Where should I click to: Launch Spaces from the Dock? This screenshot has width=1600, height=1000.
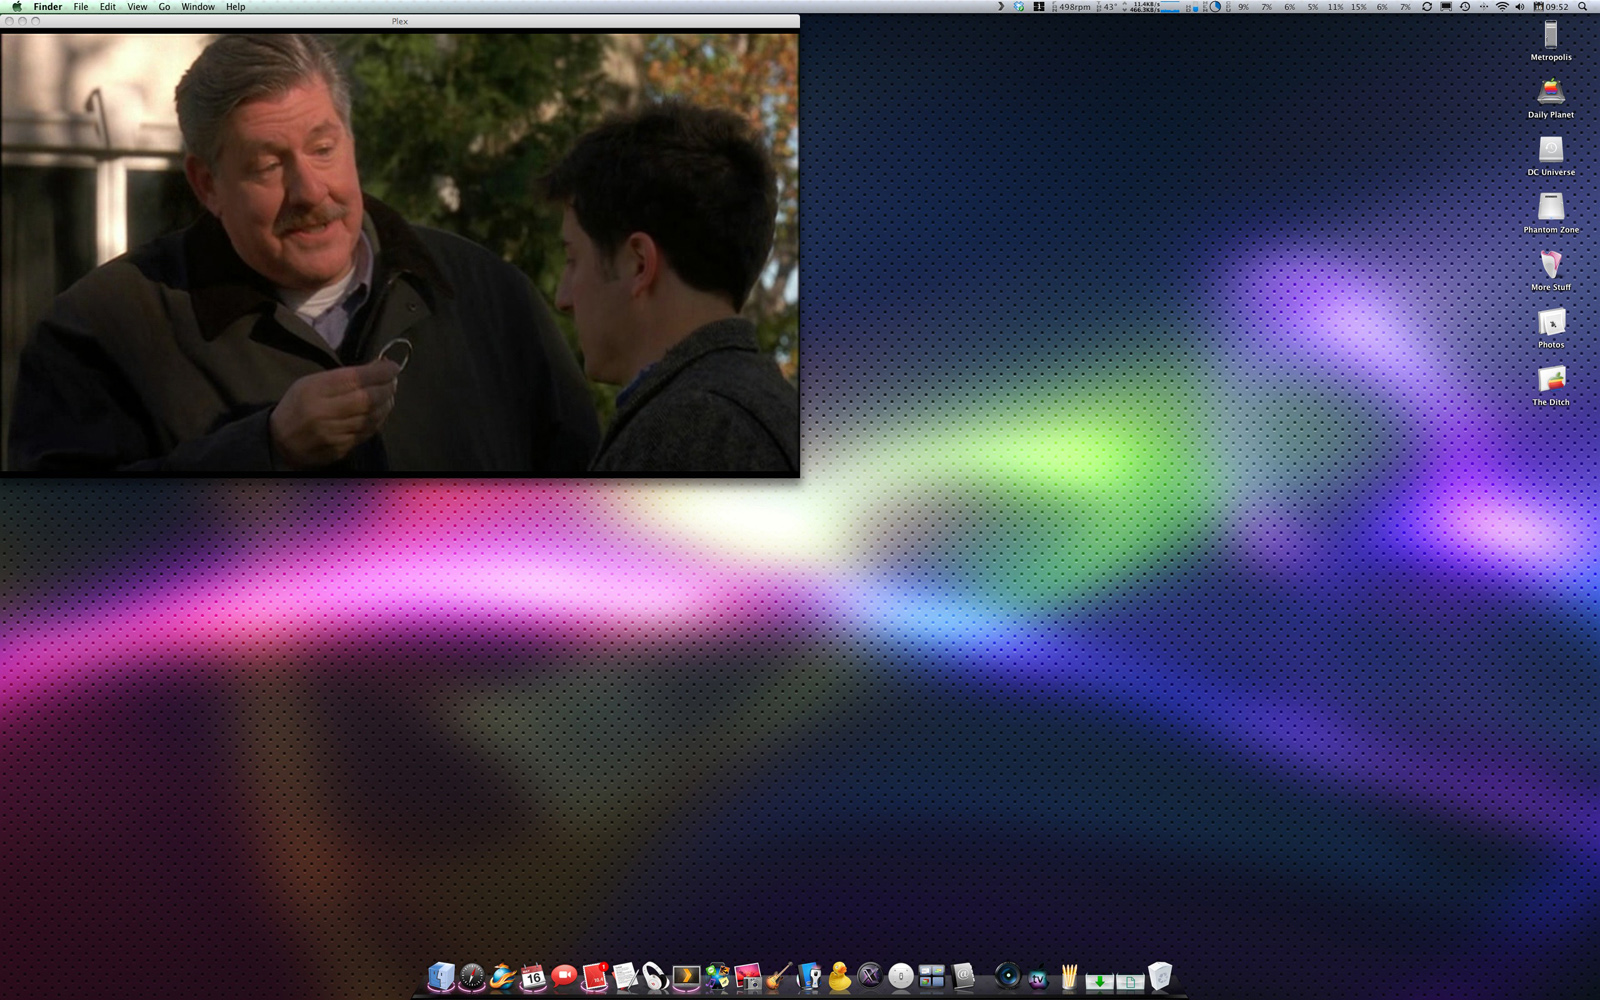coord(932,976)
